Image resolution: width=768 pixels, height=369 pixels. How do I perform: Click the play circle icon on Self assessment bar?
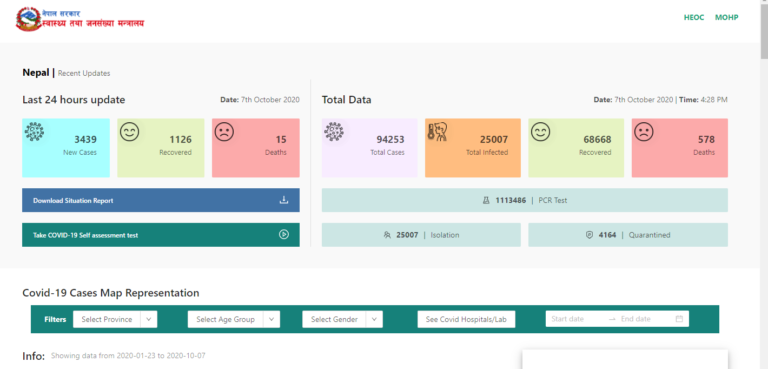point(284,235)
